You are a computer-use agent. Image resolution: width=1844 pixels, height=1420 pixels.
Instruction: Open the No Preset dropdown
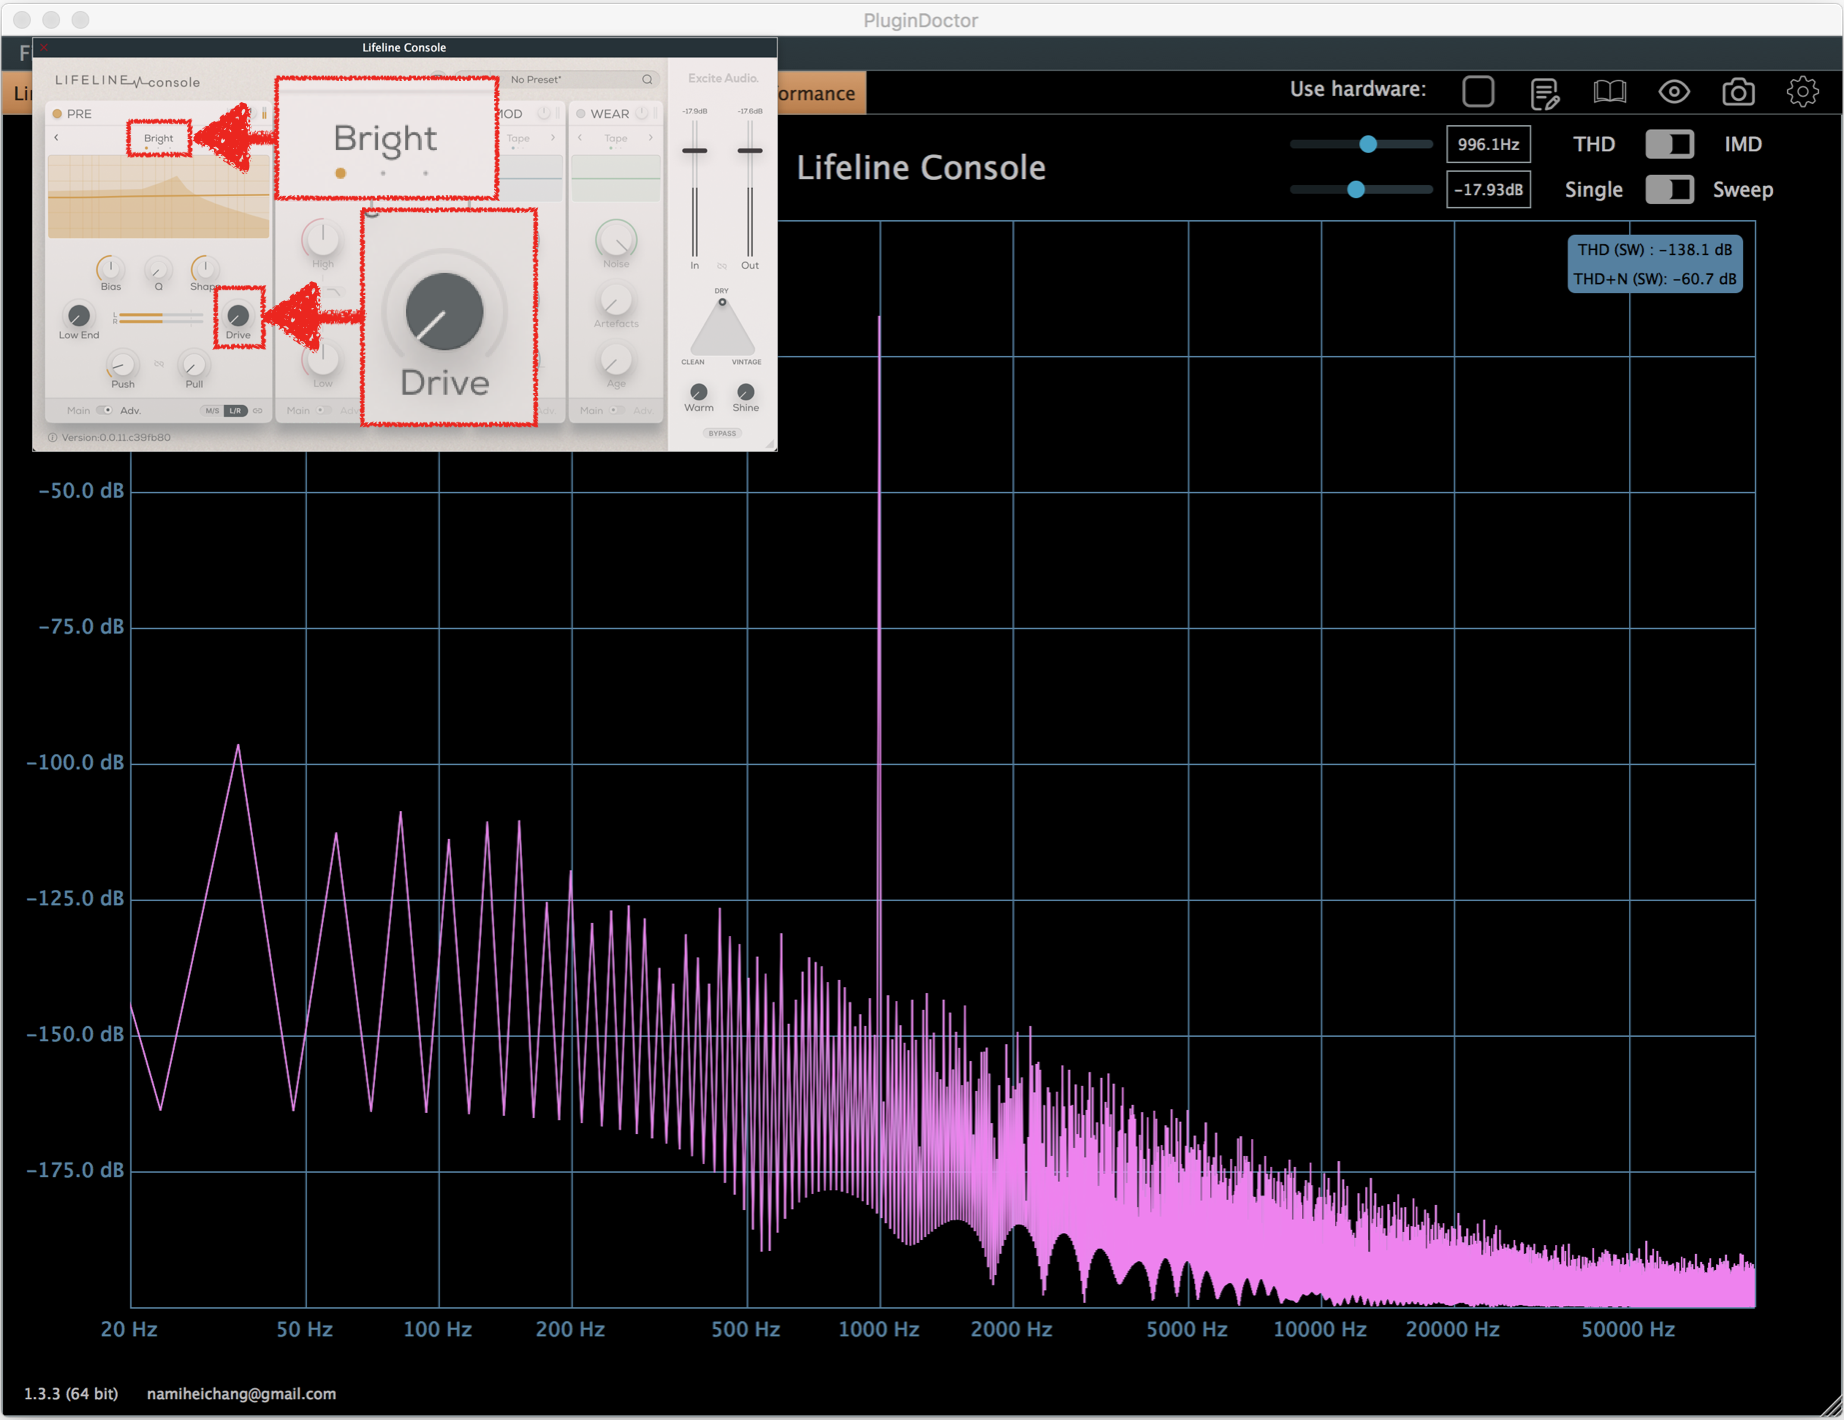pyautogui.click(x=535, y=79)
